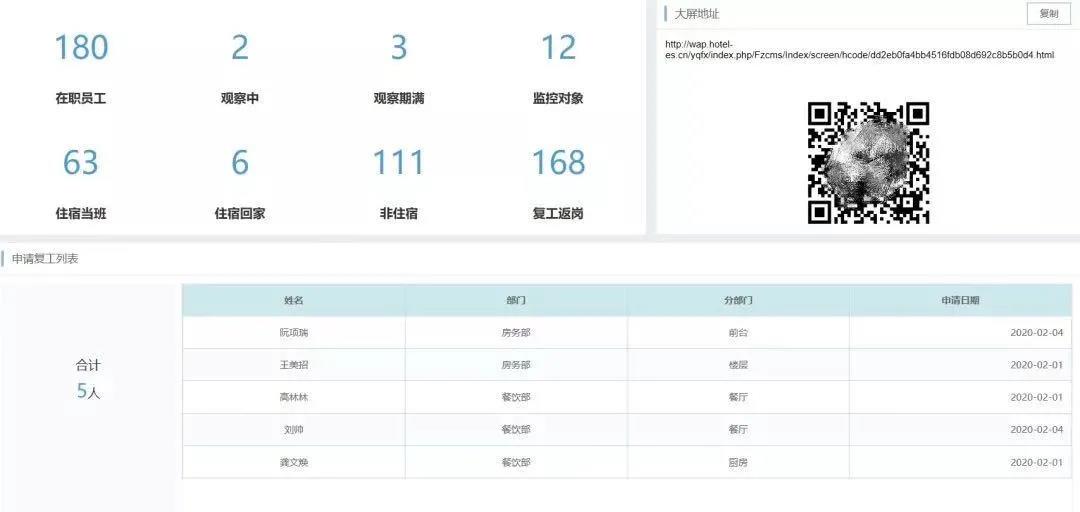
Task: Click the 观察期满 count of 3
Action: pyautogui.click(x=399, y=48)
